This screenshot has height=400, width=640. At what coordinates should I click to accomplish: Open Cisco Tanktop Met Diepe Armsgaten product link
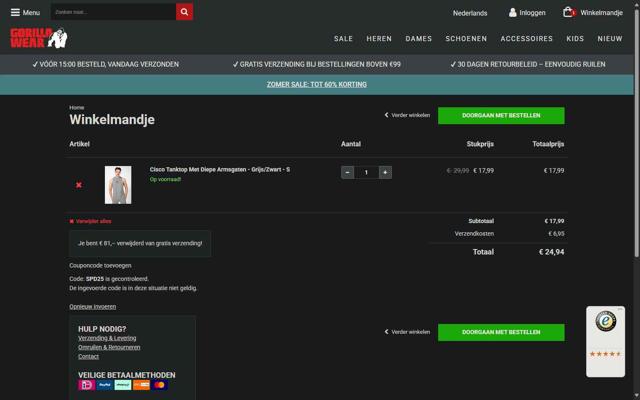(x=220, y=169)
